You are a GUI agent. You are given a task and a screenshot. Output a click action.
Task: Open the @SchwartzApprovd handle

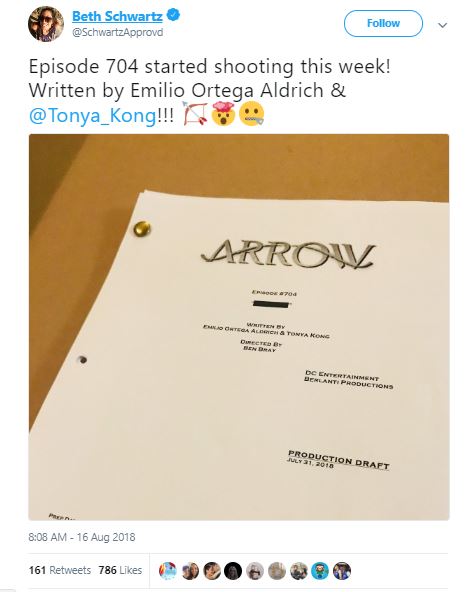[x=117, y=32]
